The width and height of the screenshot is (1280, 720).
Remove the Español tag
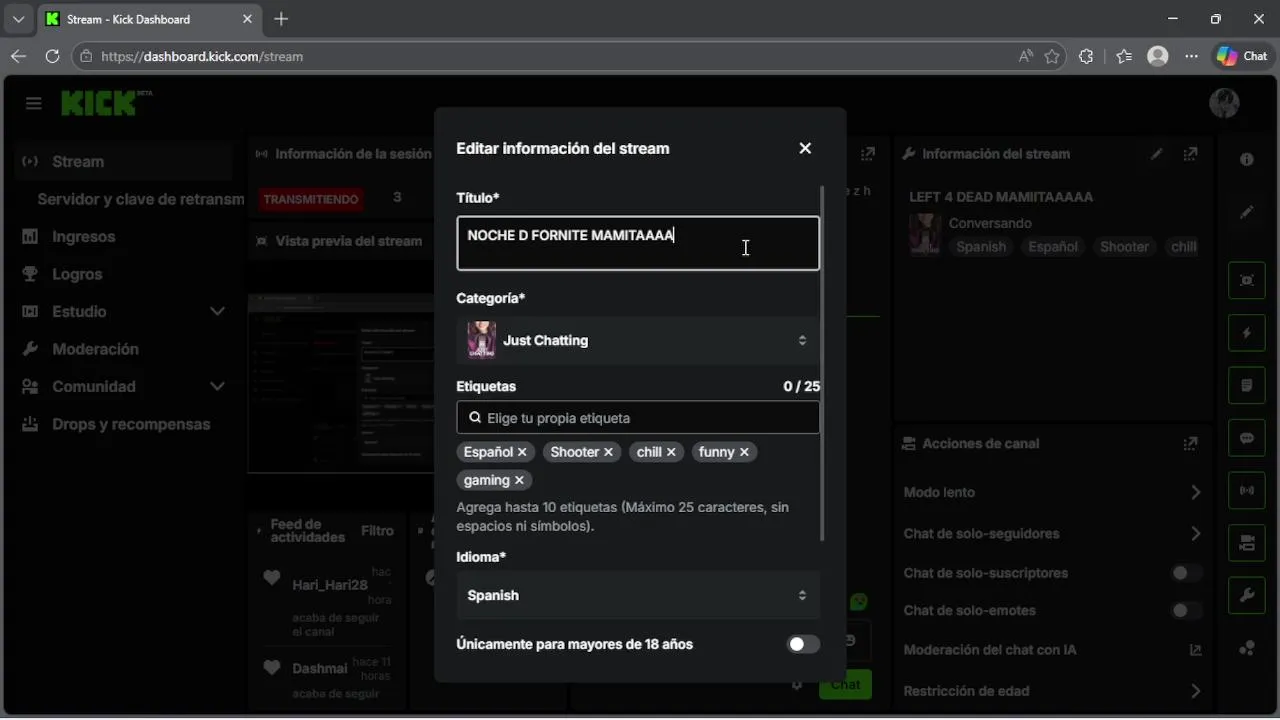pos(522,452)
